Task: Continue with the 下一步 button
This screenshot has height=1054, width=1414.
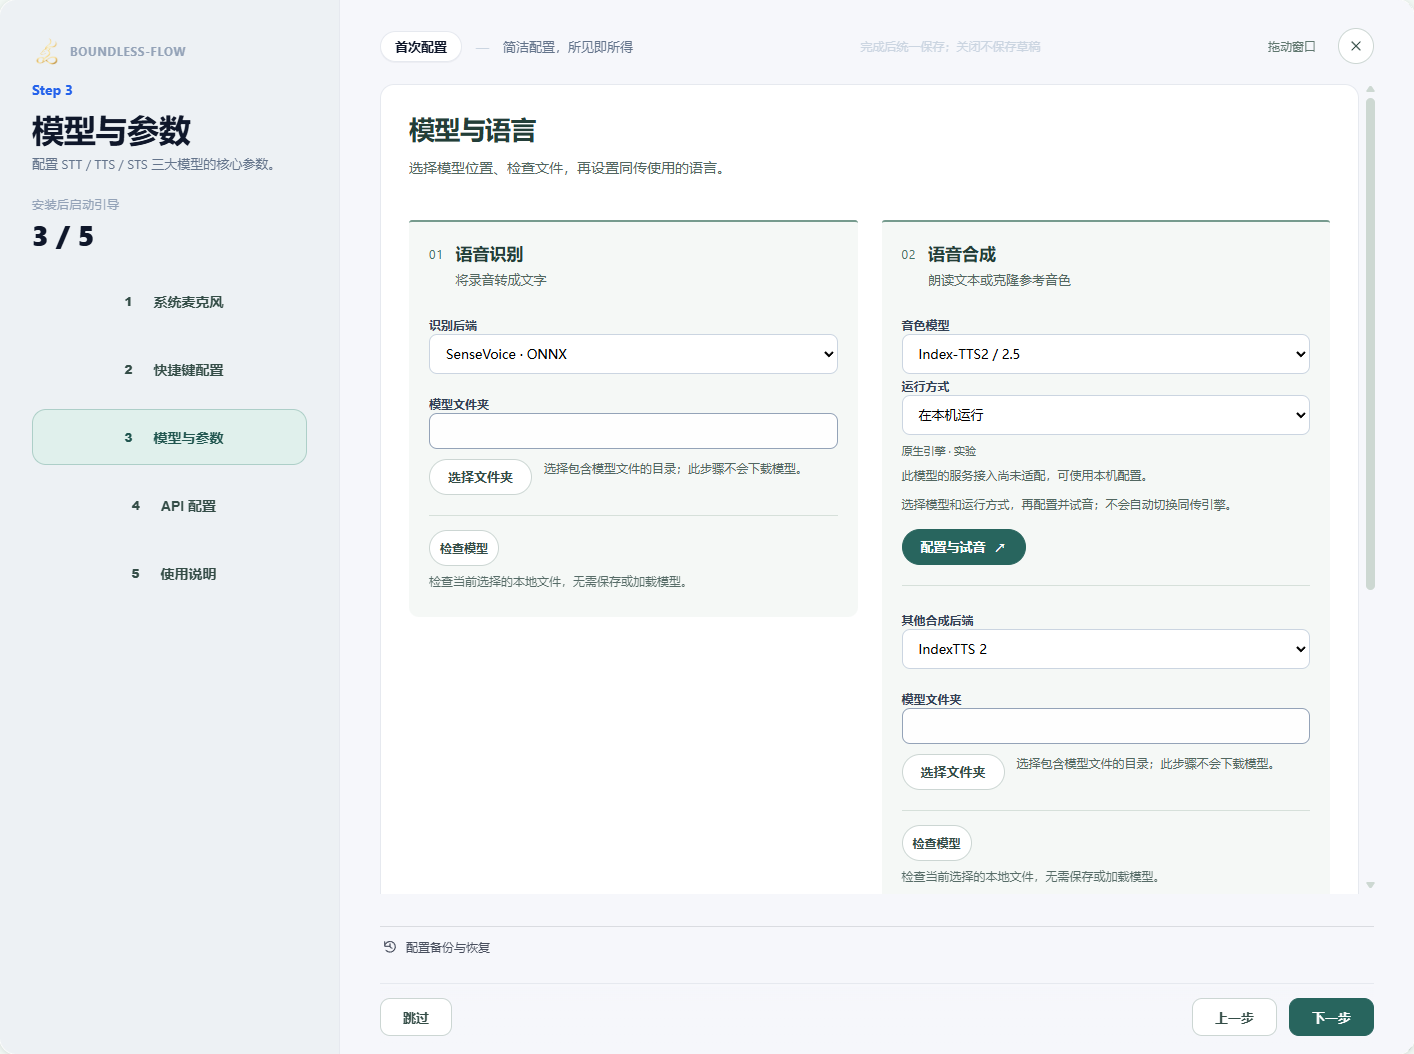Action: tap(1331, 1017)
